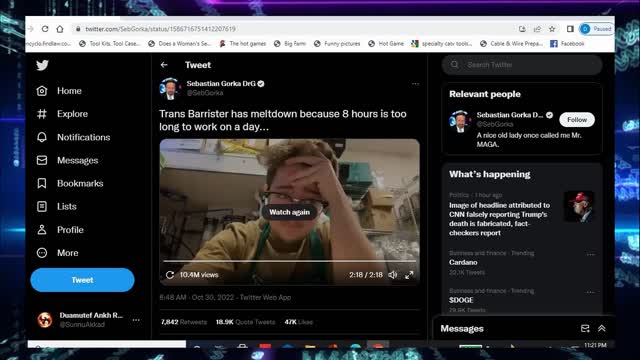Click the browser Home icon
Image resolution: width=640 pixels, height=360 pixels.
click(60, 29)
